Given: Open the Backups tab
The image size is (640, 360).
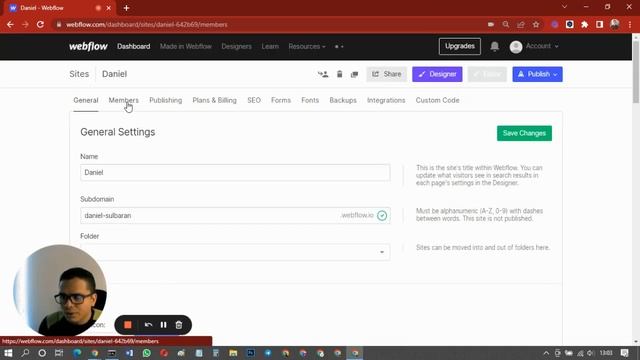Looking at the screenshot, I should coord(343,100).
